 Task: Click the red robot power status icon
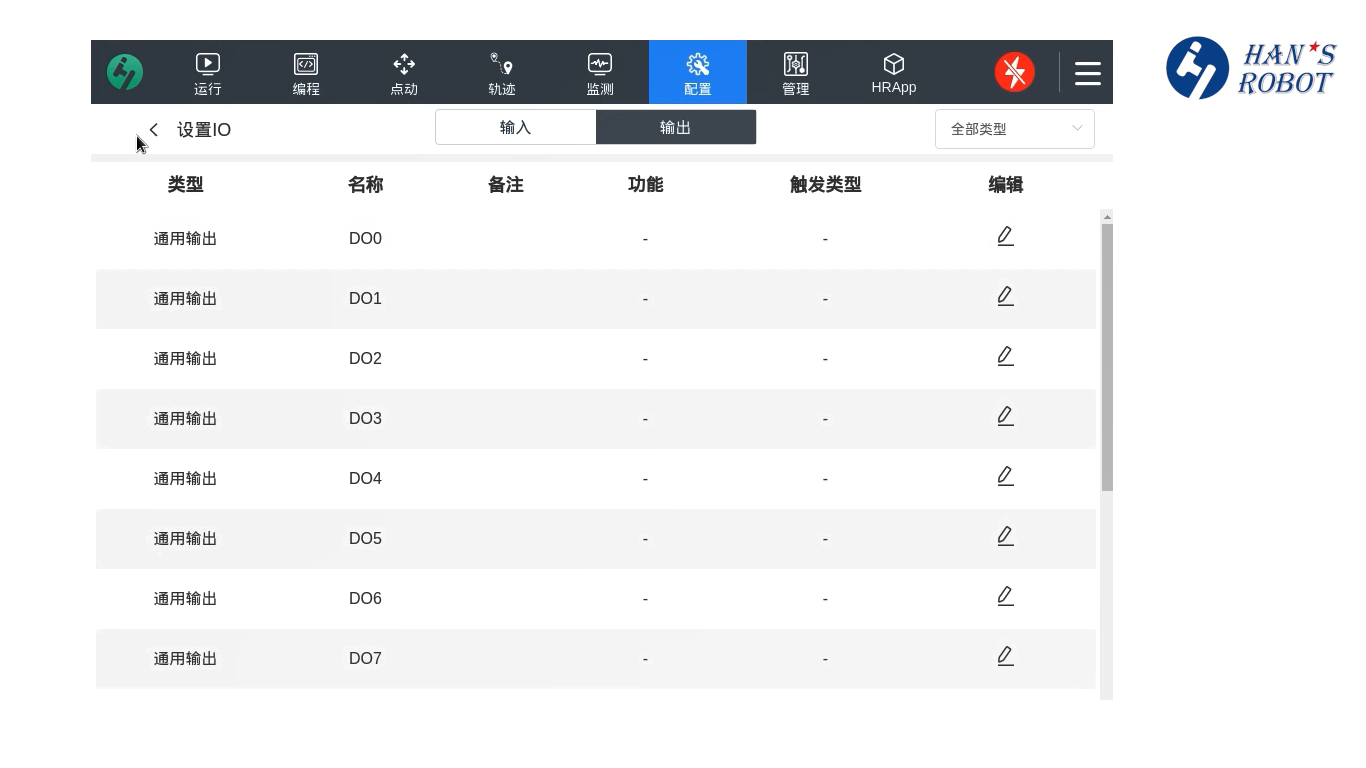(1014, 72)
